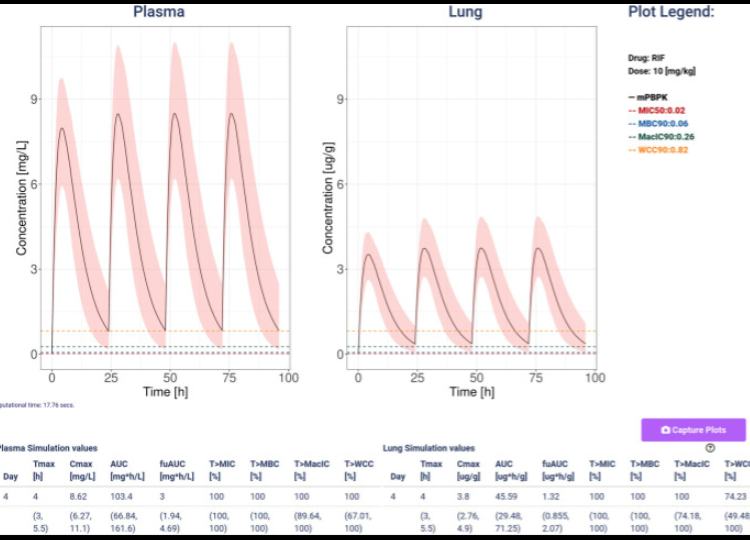Click the 'Dose: 10 [mg/kg]' legend text

pos(662,71)
